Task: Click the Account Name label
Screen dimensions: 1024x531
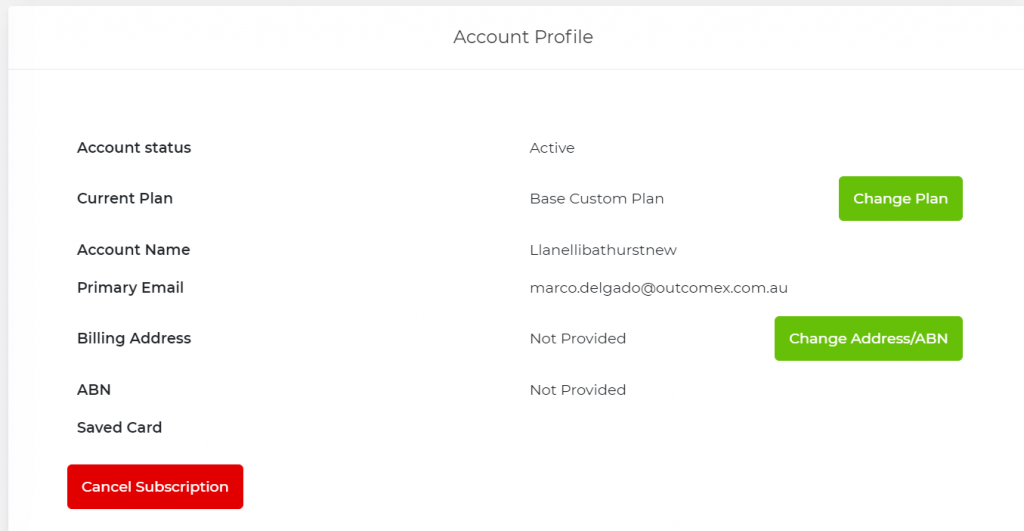Action: click(x=133, y=250)
